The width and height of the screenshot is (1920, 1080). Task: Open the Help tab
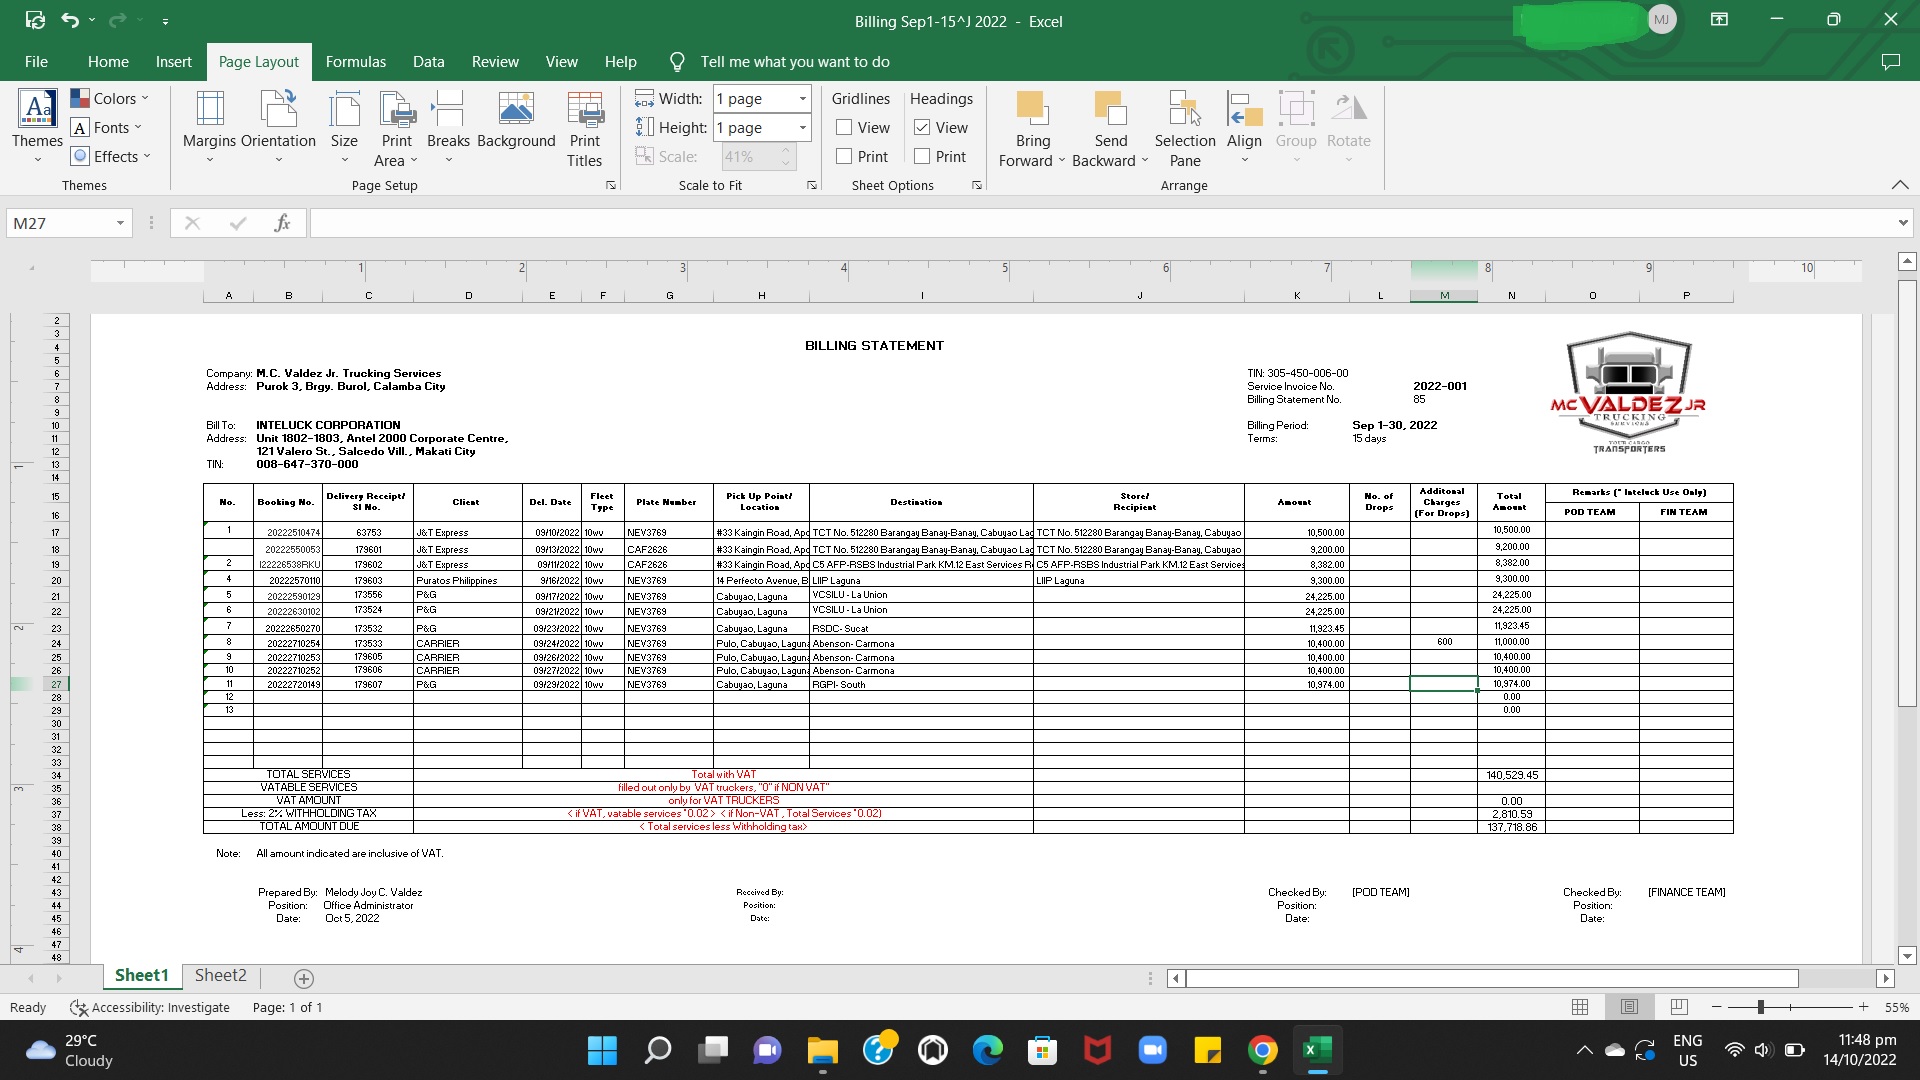[x=620, y=61]
